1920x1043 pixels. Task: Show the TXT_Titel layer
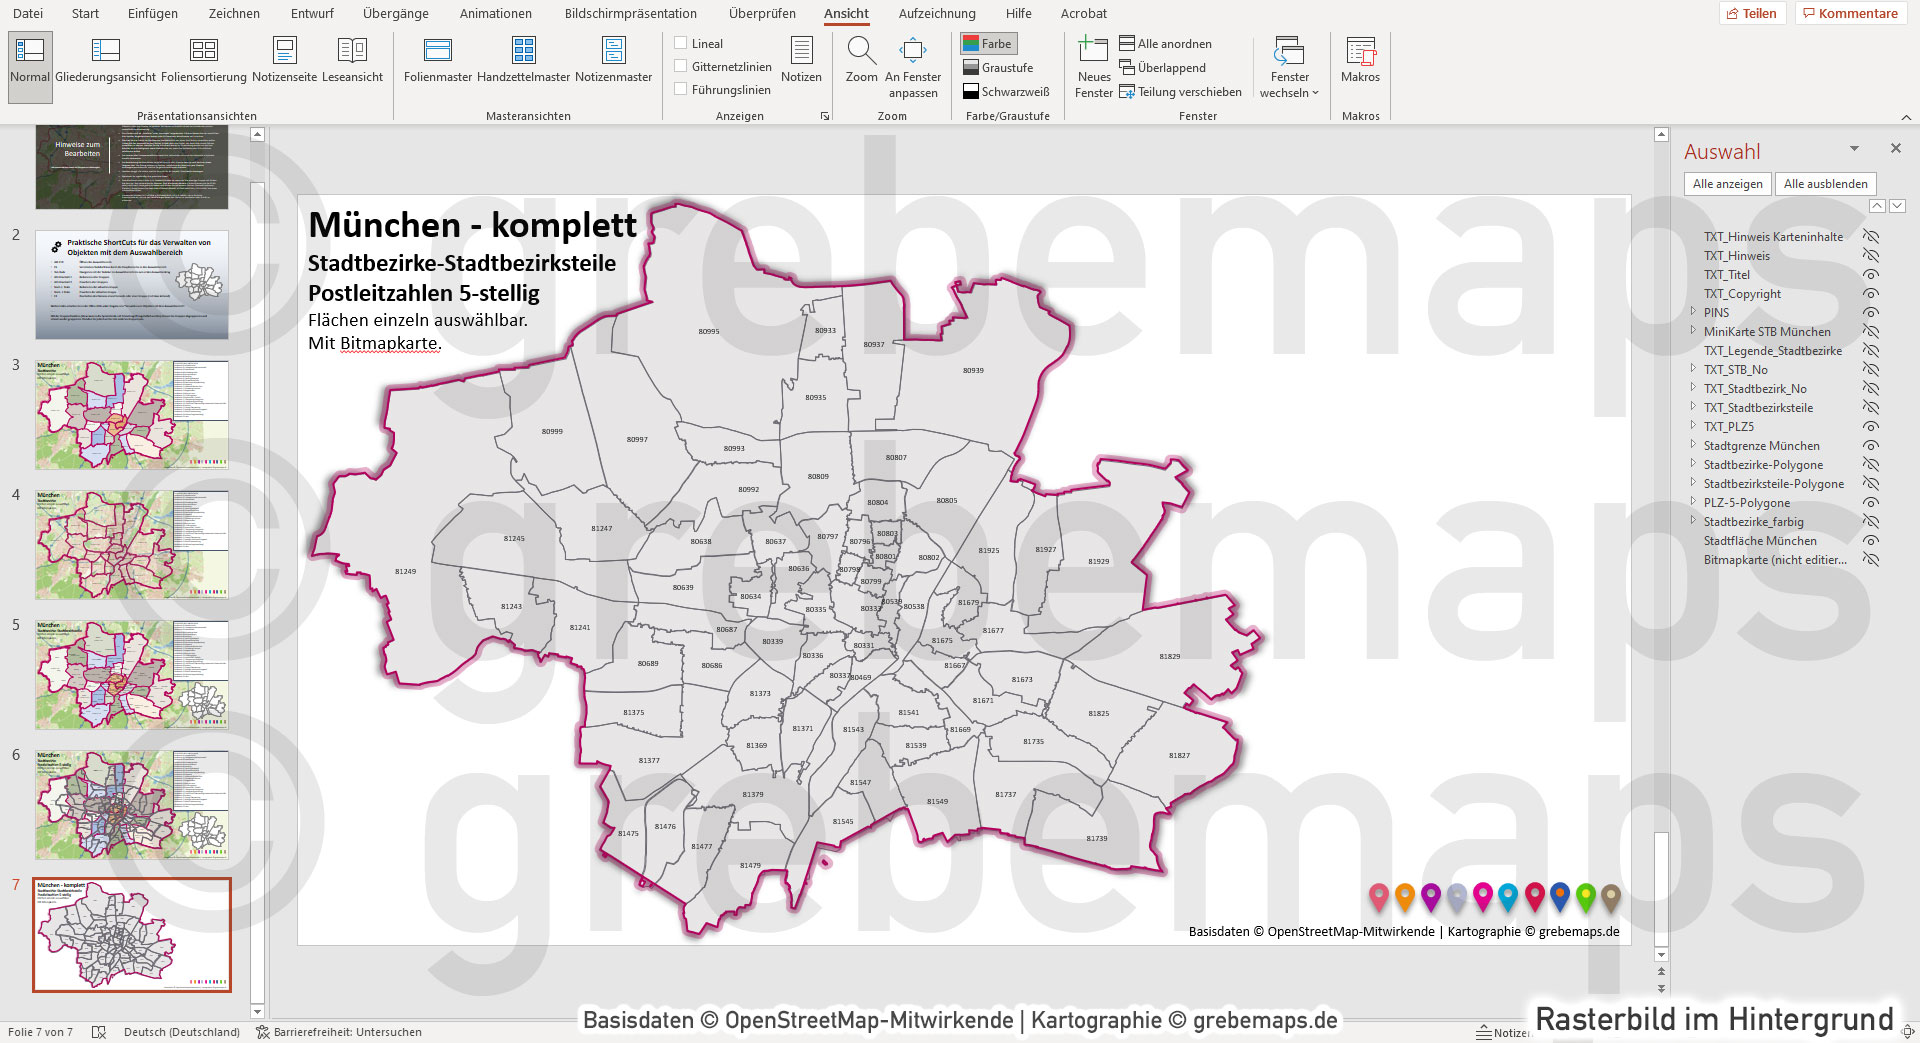(x=1870, y=274)
